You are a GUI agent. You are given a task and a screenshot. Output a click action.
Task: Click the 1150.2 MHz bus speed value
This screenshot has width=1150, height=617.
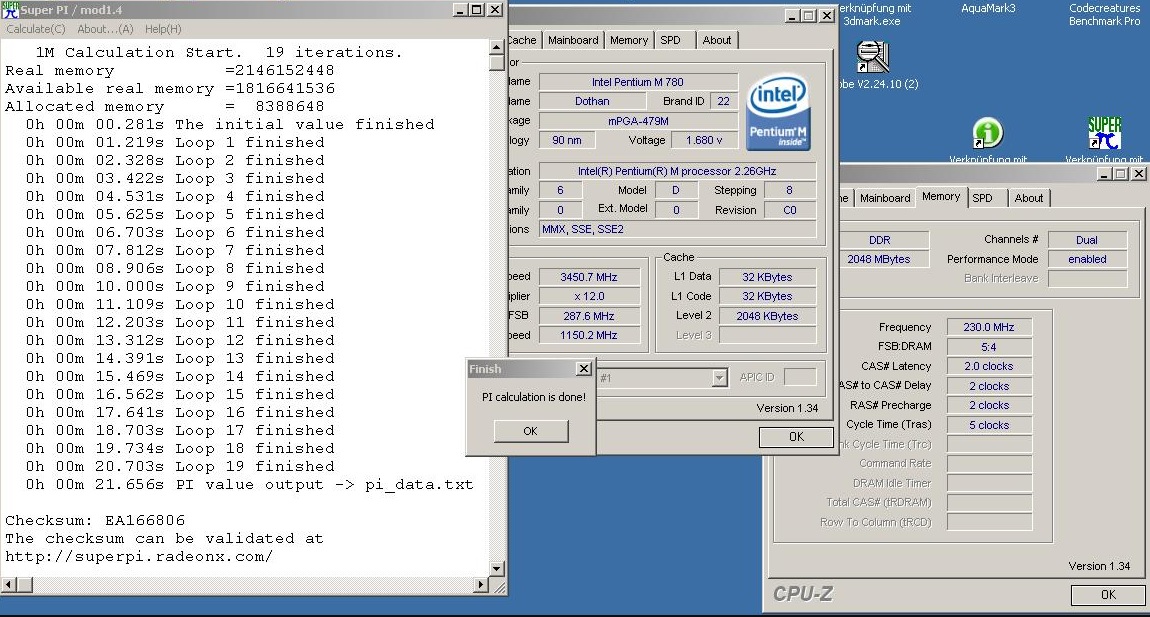click(x=589, y=335)
